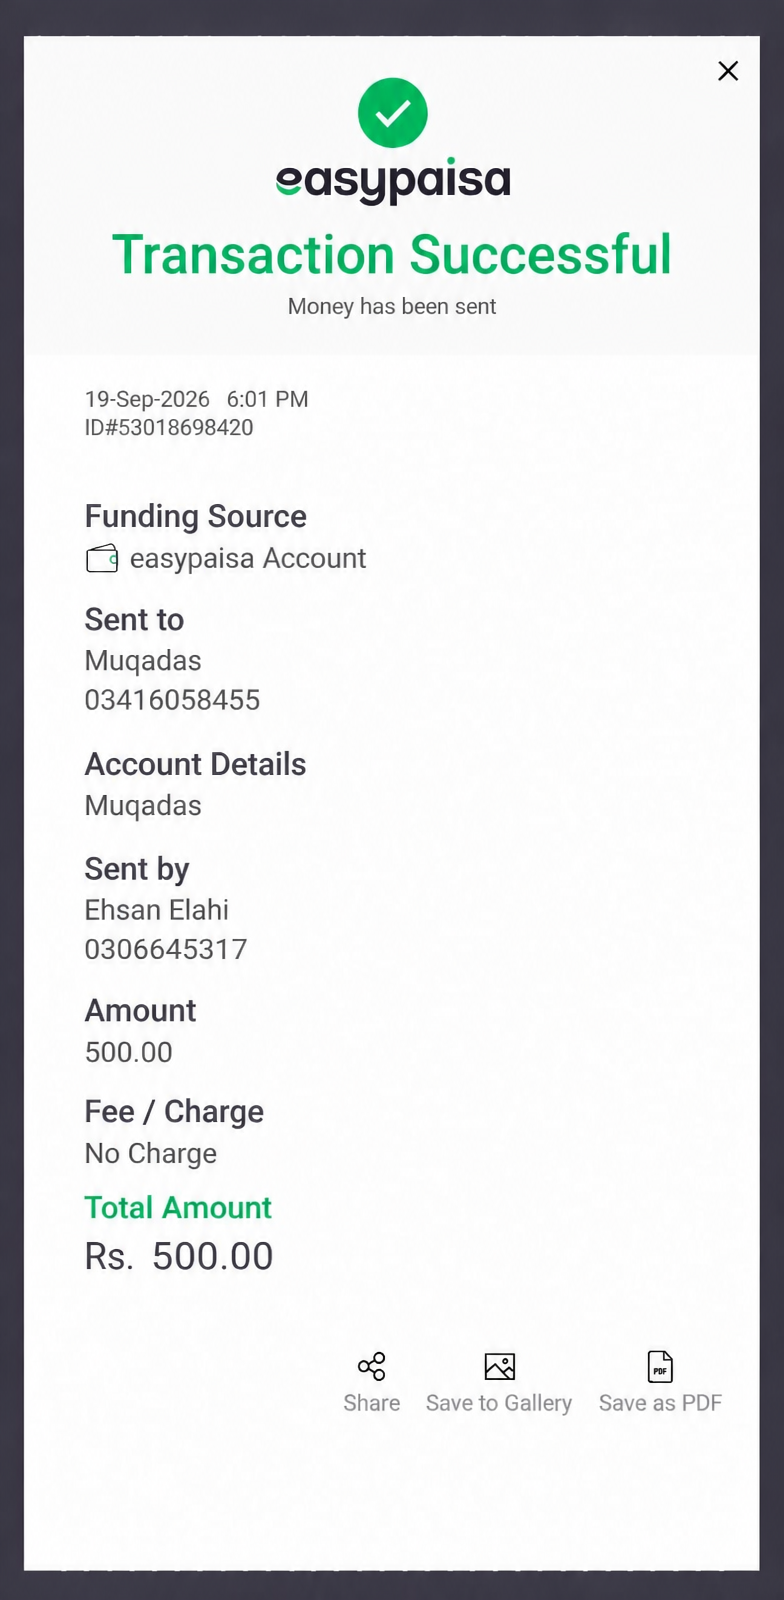Viewport: 784px width, 1600px height.
Task: Tap the Share nodes icon
Action: tap(371, 1366)
